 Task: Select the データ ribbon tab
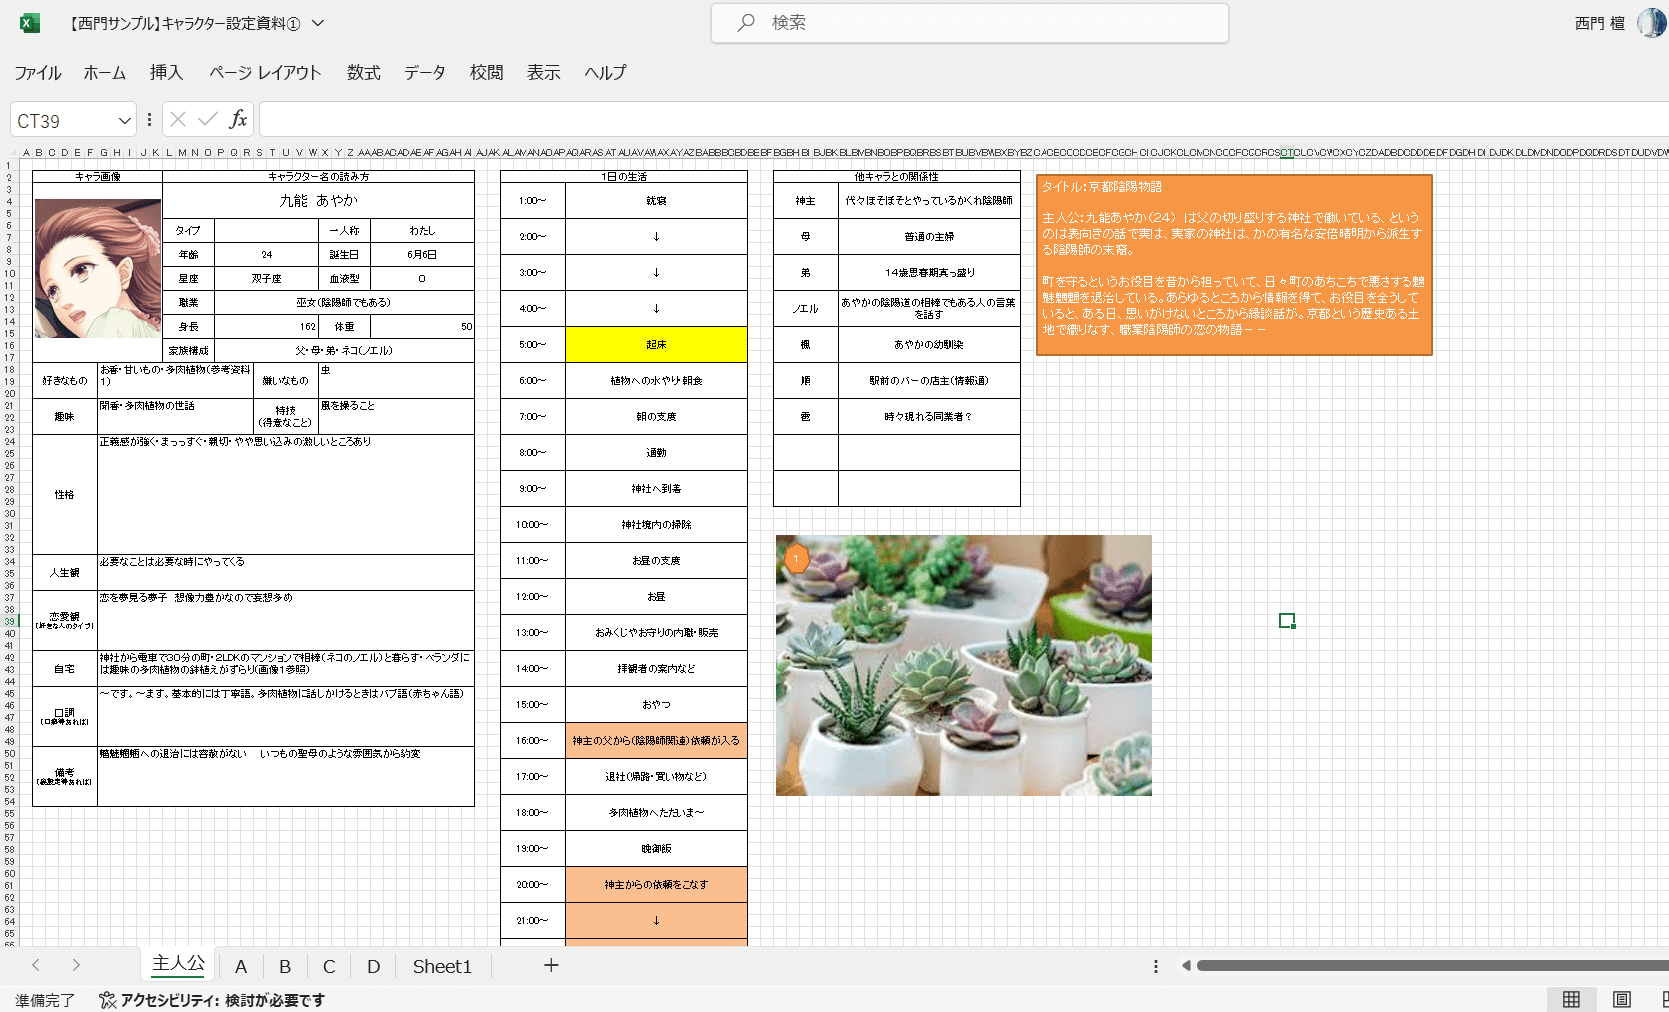click(x=425, y=73)
